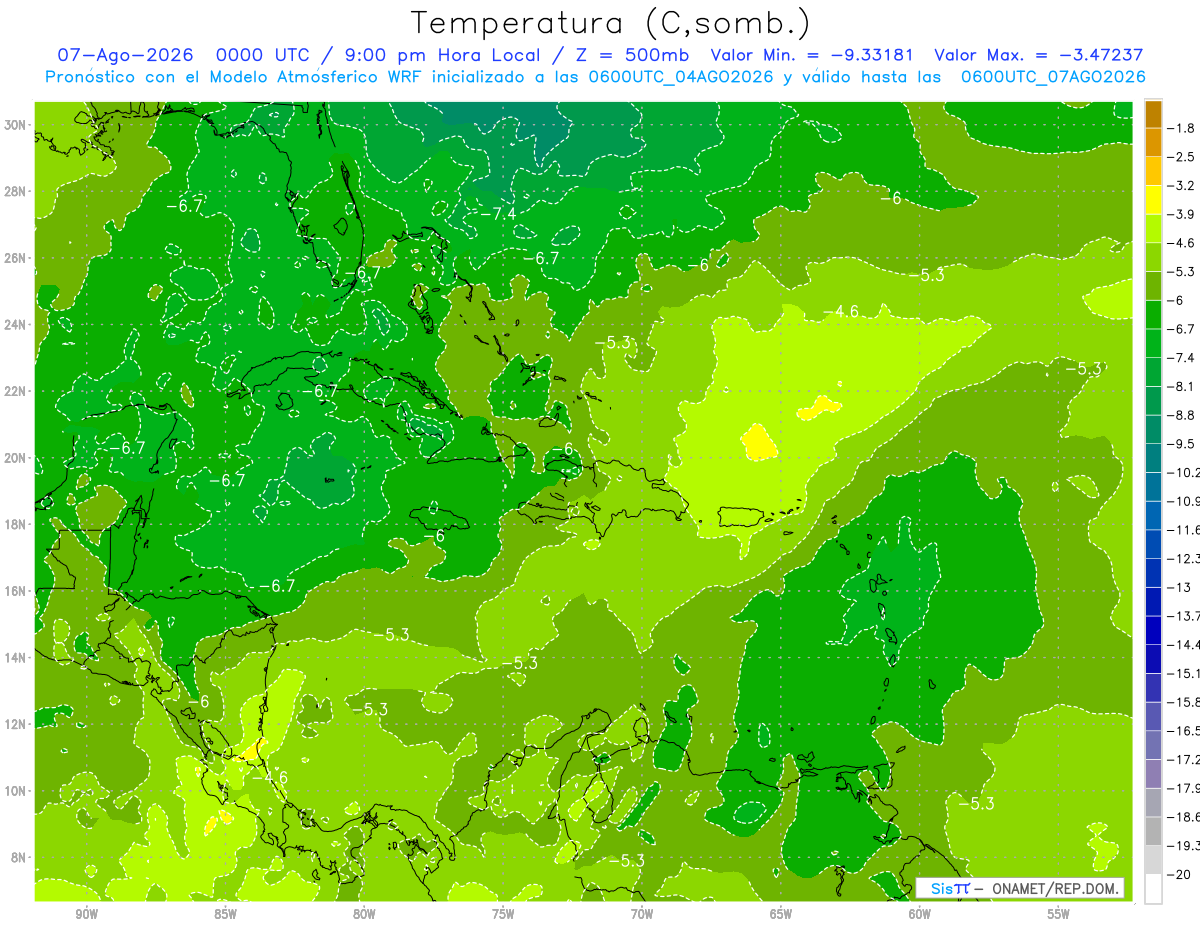The image size is (1200, 927).
Task: Click the '0600UTC_07AGO2026' valid-until time
Action: (1054, 77)
